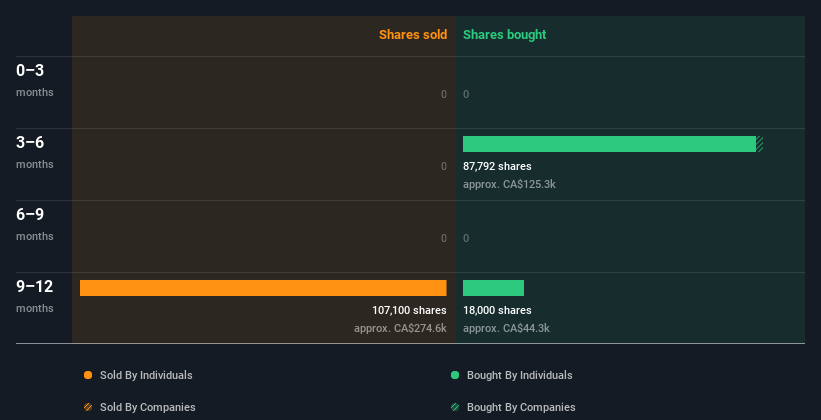This screenshot has width=821, height=420.
Task: Click the 6–9 months shares sold zero
Action: pos(444,238)
